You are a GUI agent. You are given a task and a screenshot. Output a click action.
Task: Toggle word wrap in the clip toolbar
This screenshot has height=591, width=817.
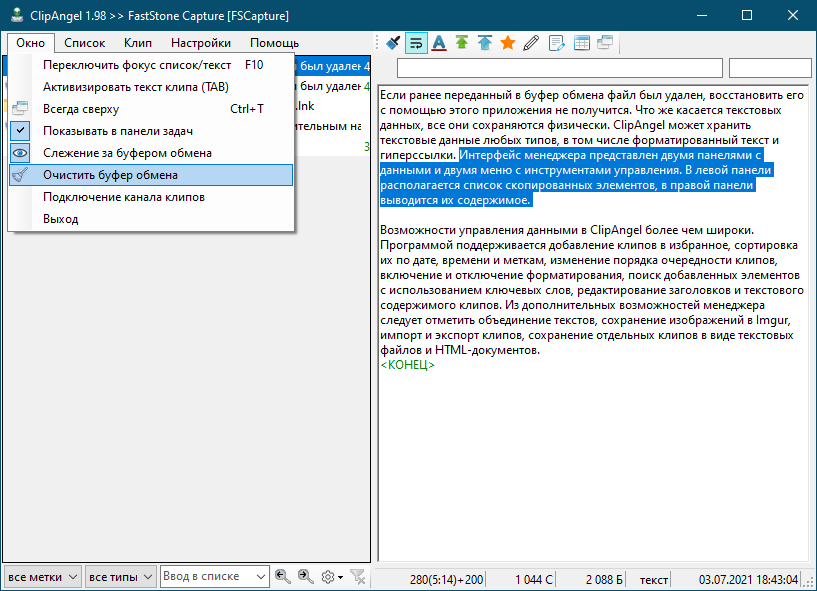(x=416, y=43)
